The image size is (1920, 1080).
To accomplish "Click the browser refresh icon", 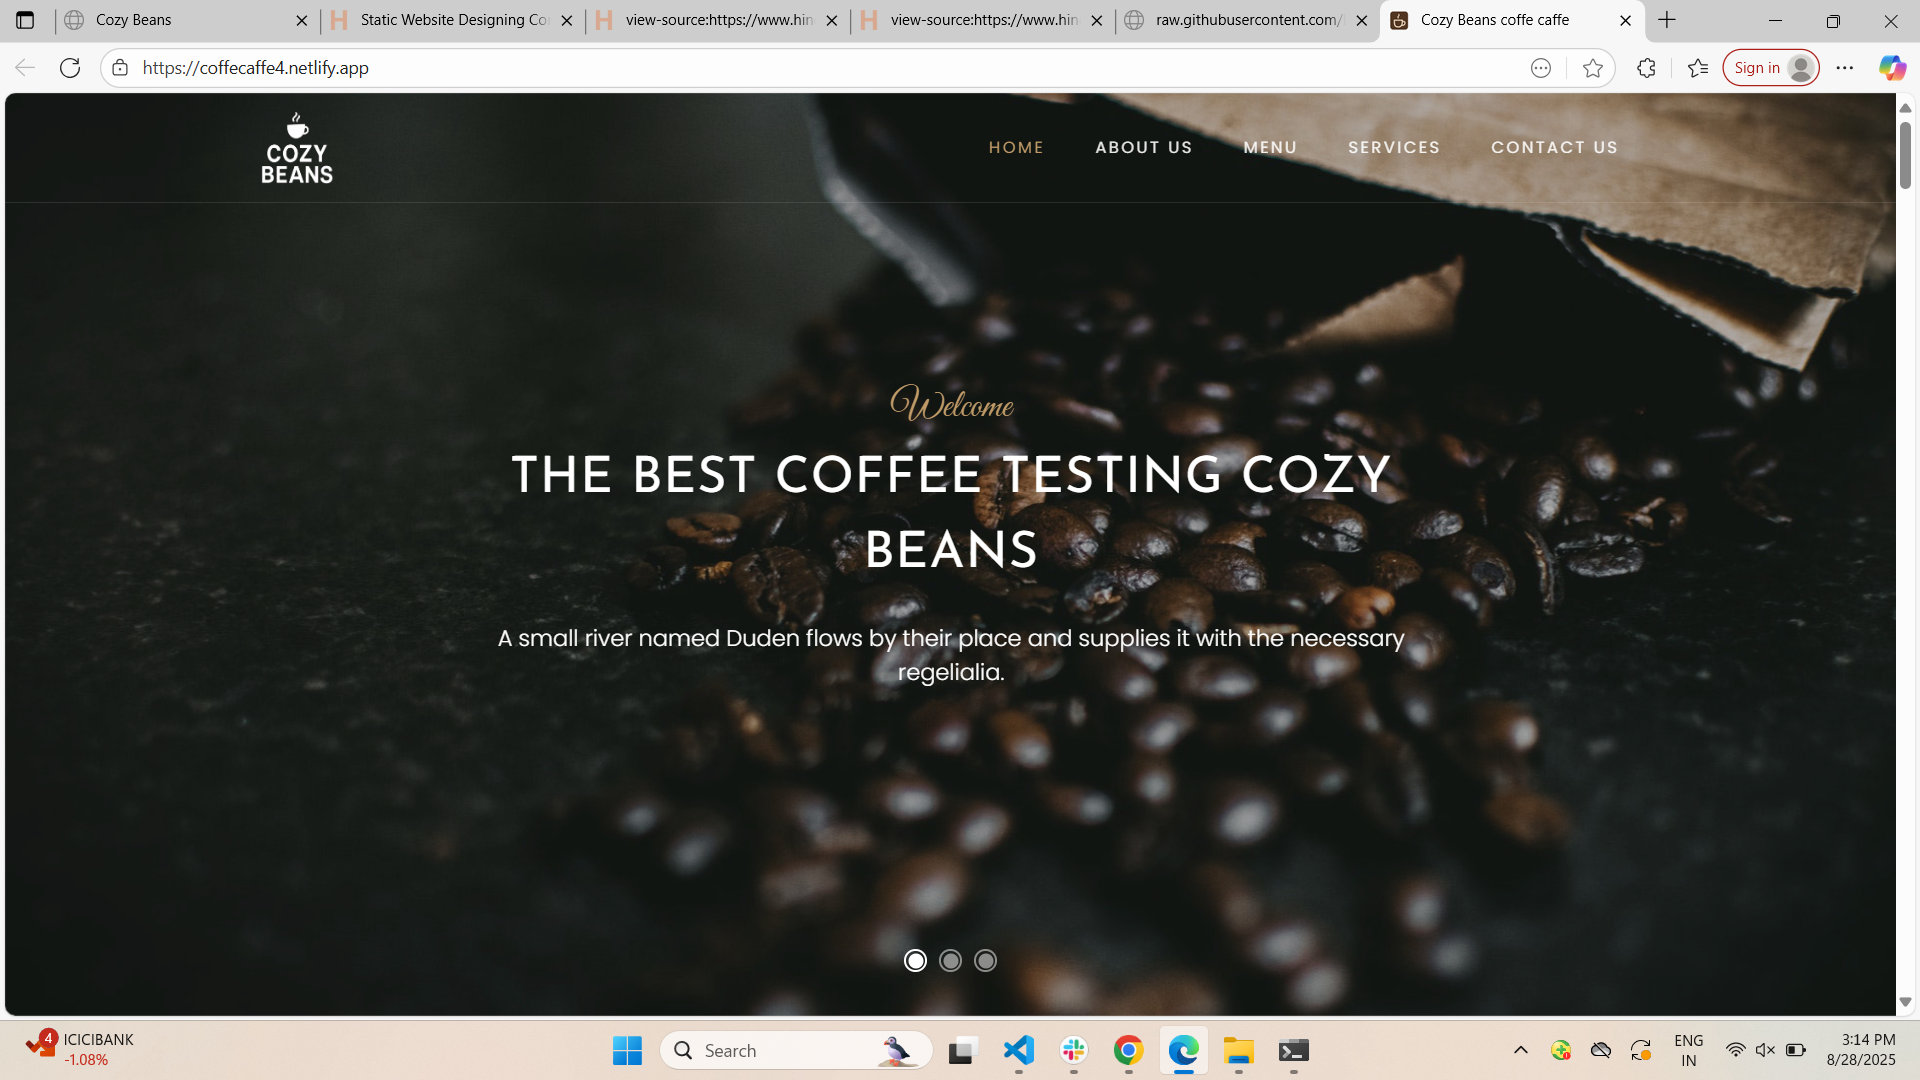I will pyautogui.click(x=70, y=68).
